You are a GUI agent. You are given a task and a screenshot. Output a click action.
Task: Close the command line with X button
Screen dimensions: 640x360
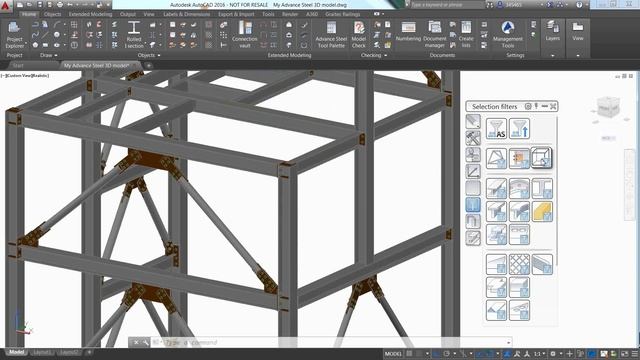point(136,342)
